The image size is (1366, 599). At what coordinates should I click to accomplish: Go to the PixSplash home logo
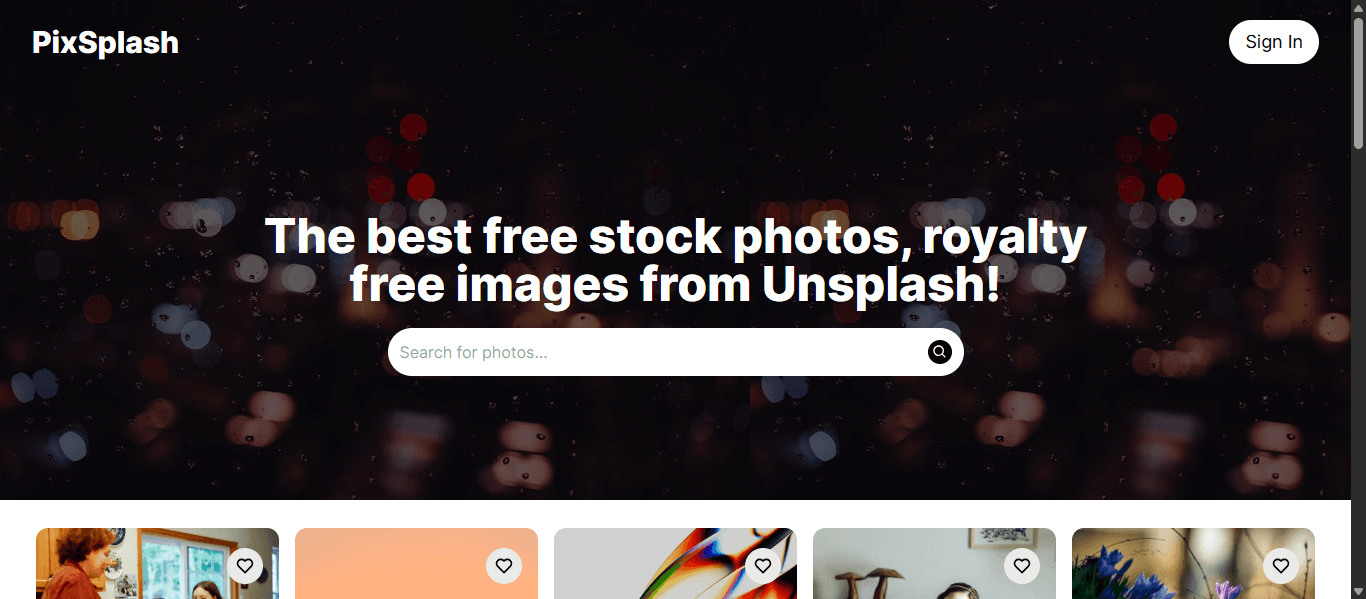coord(105,42)
